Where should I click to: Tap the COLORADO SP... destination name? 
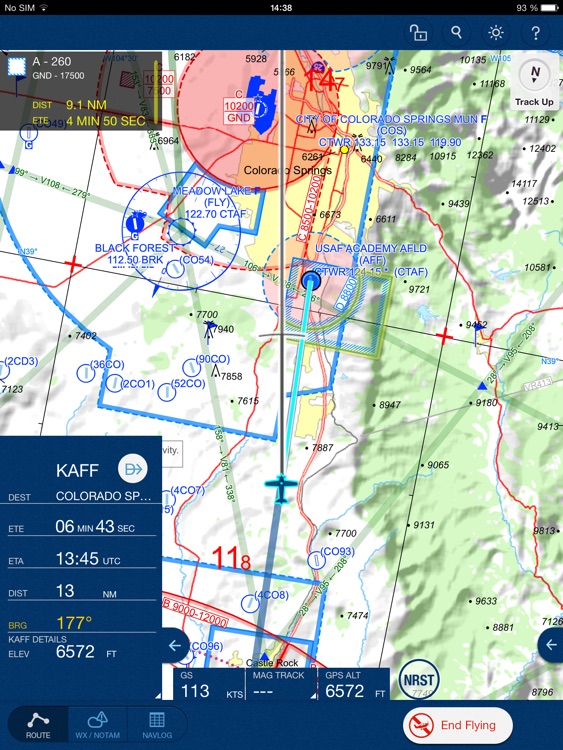[104, 496]
